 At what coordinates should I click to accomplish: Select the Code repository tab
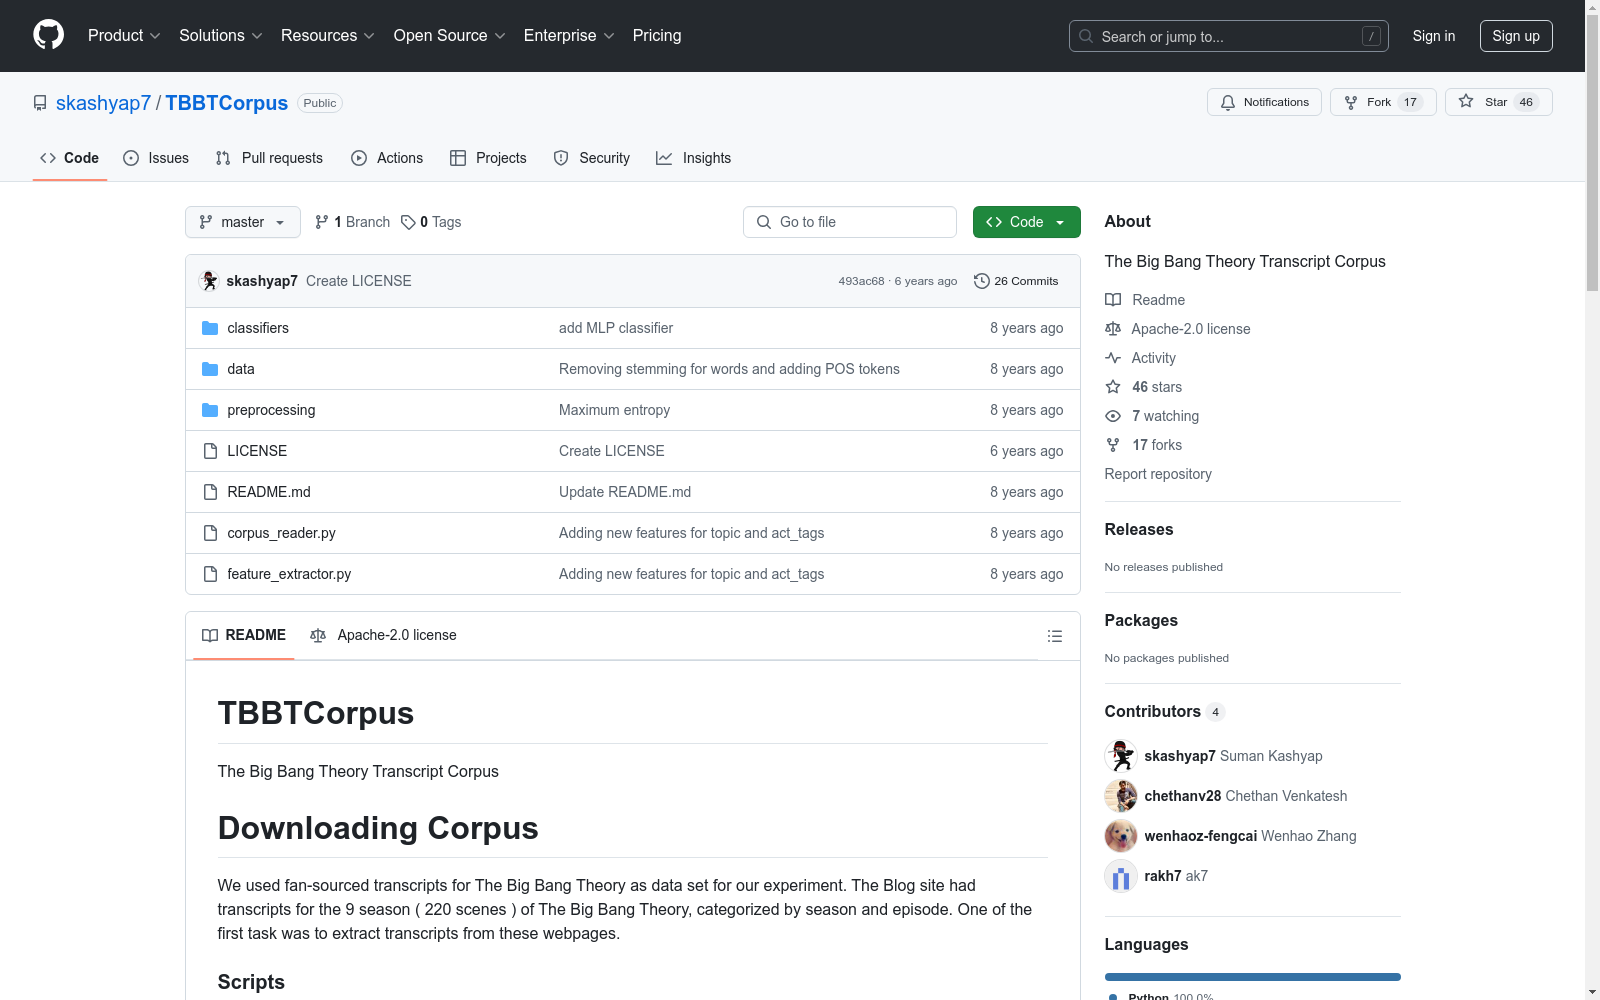point(70,158)
